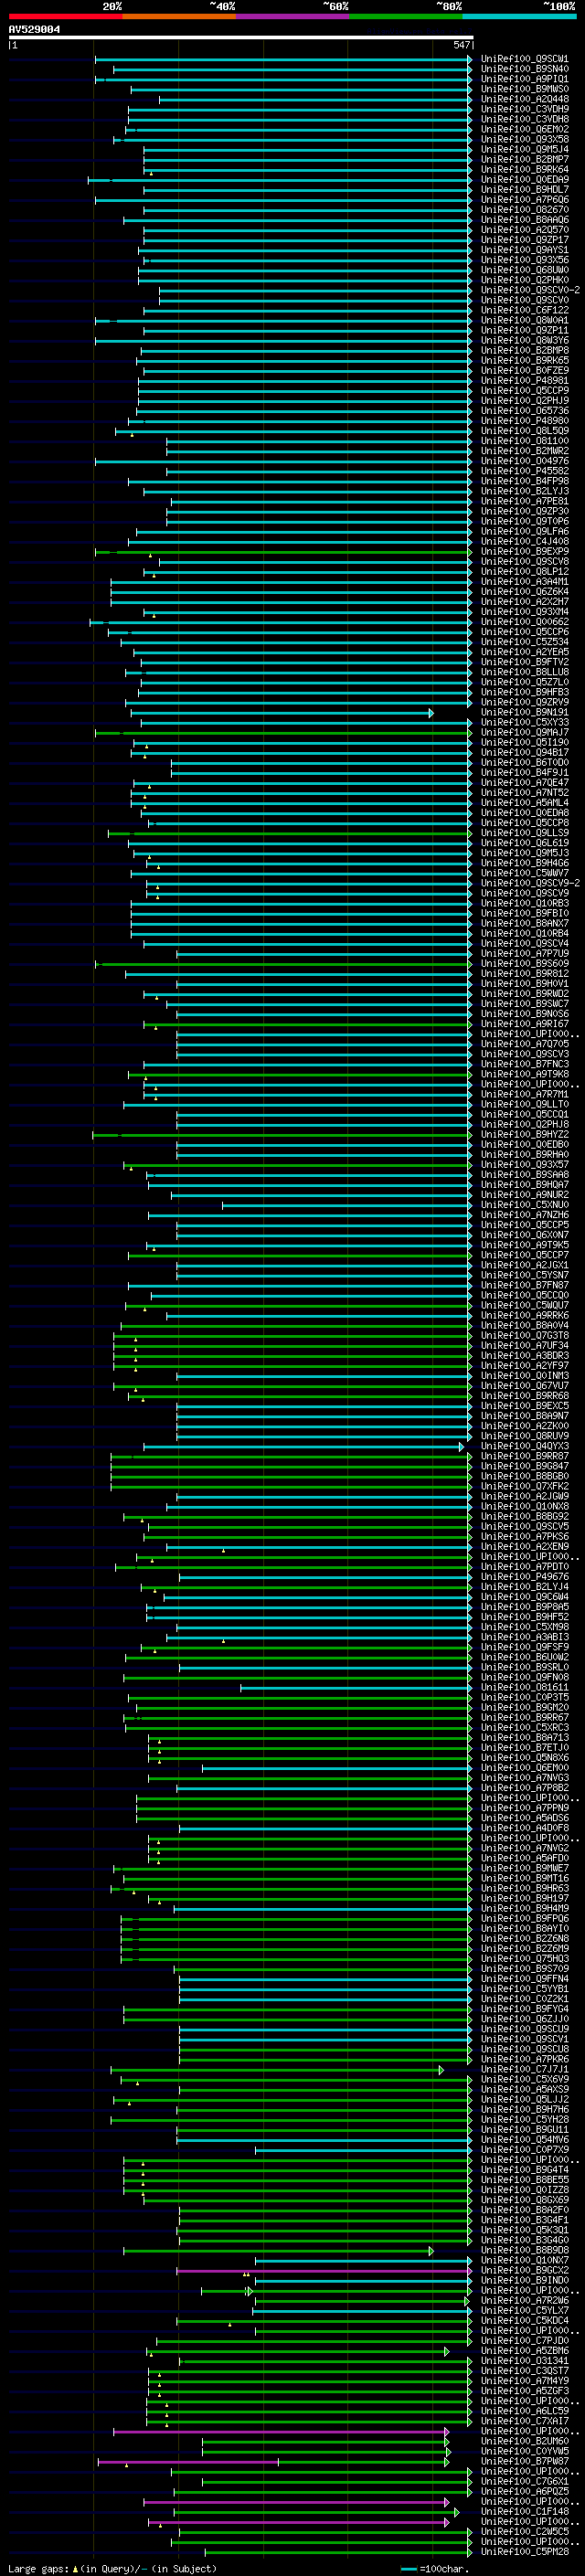Image resolution: width=585 pixels, height=2576 pixels.
Task: Select label UniRef100_P49676
Action: 524,1577
